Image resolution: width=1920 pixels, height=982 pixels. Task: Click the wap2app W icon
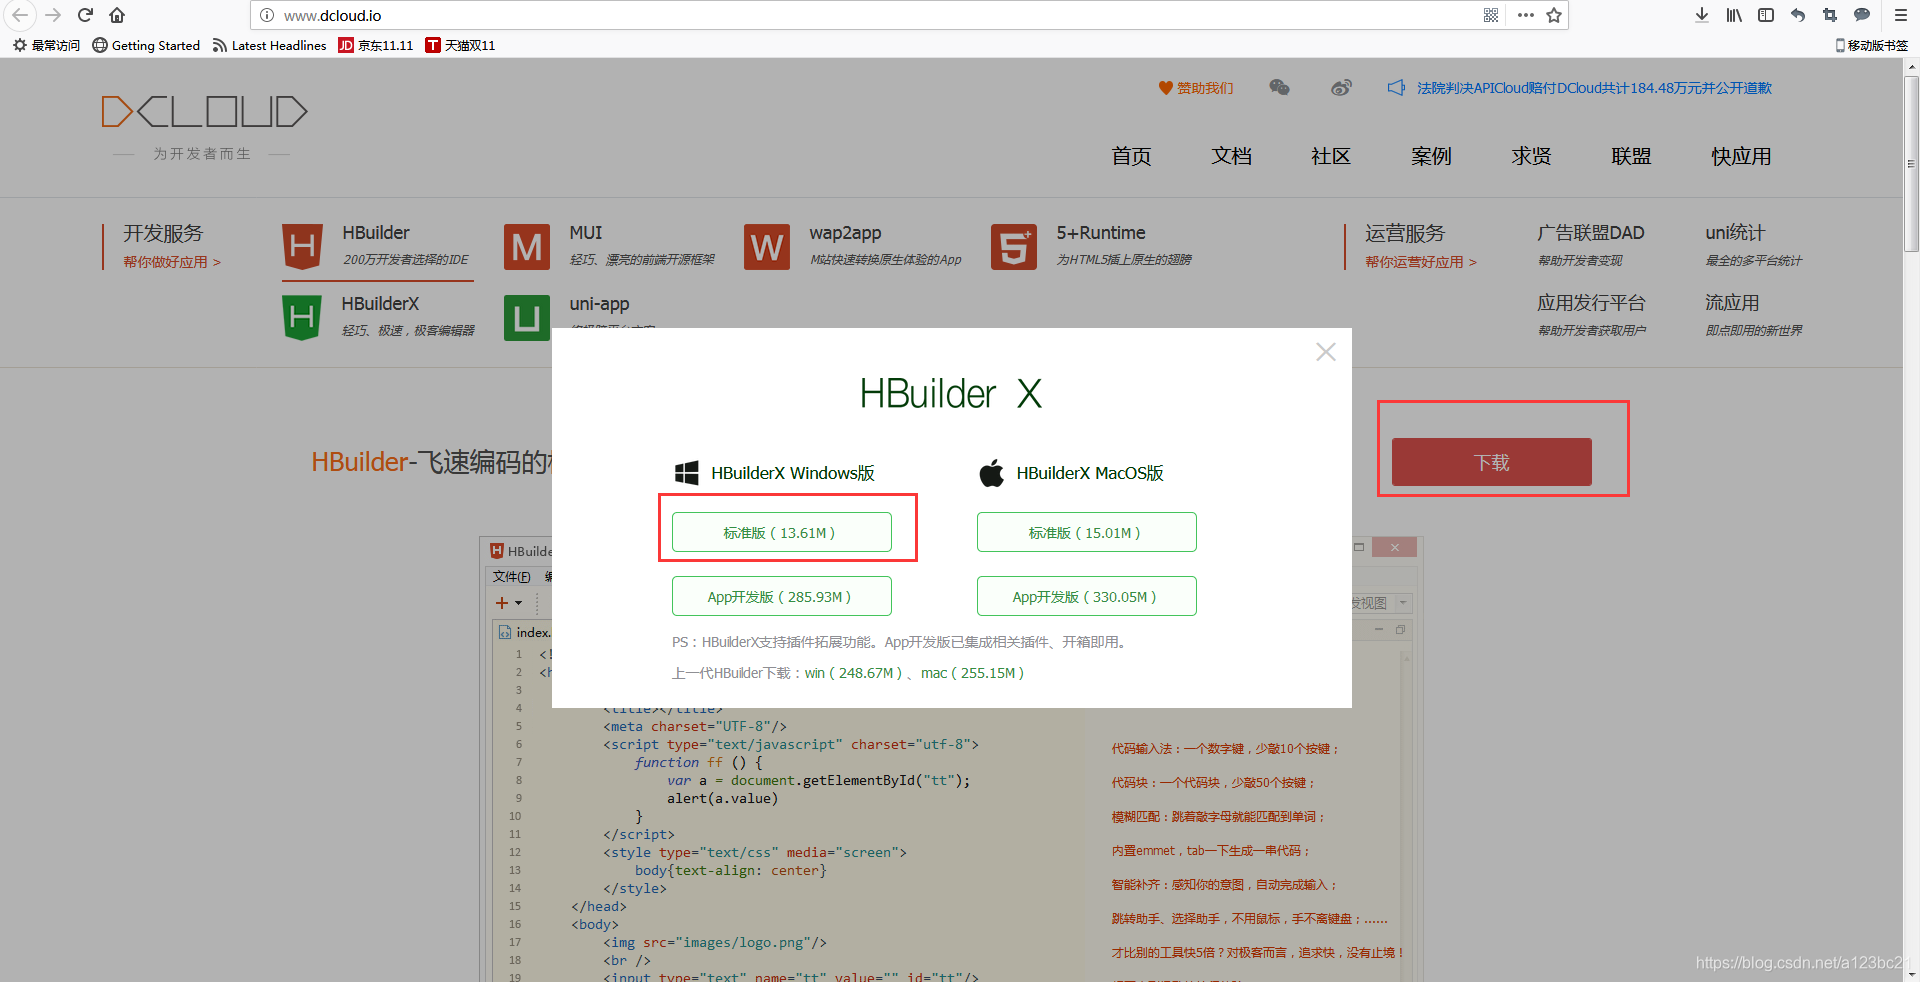767,246
